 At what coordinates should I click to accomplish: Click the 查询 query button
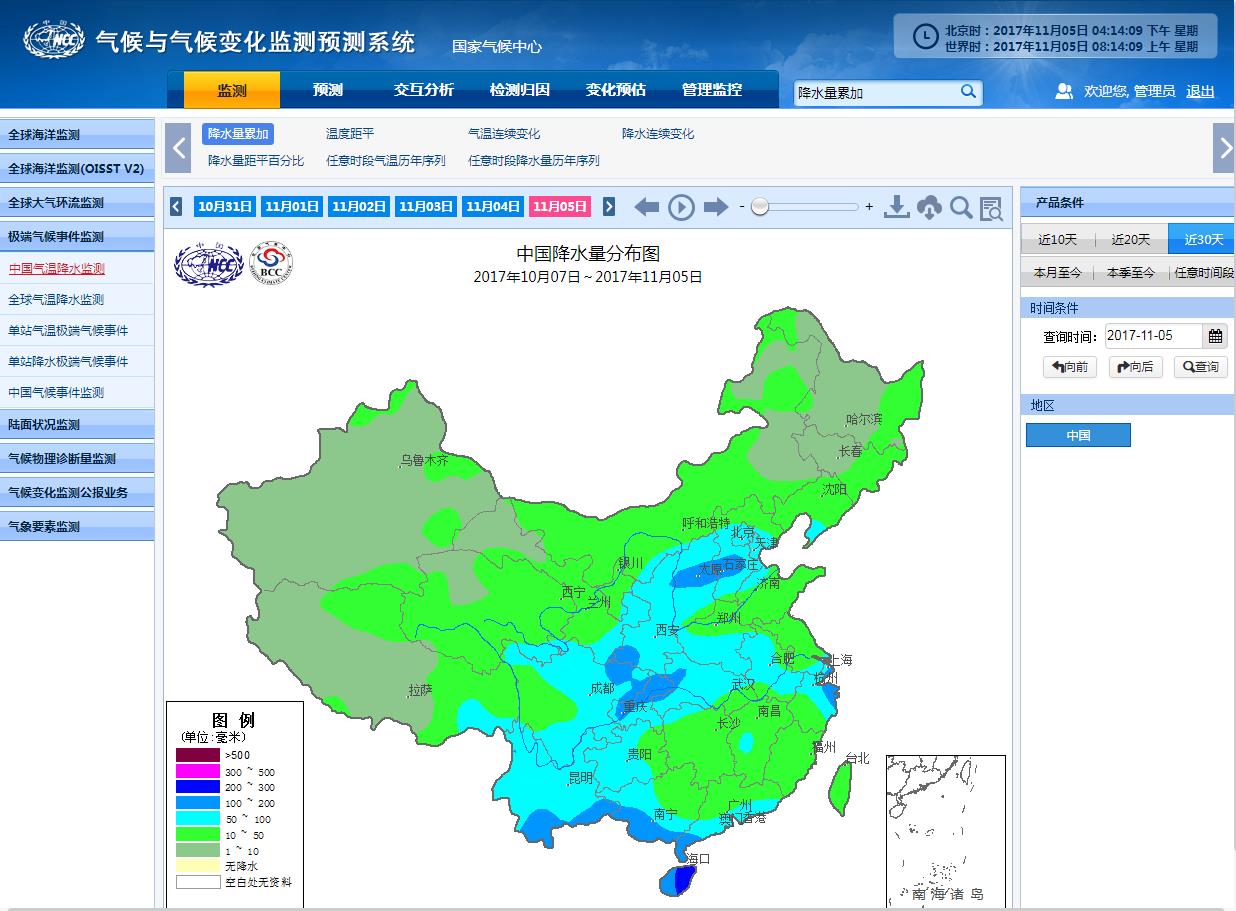point(1200,367)
